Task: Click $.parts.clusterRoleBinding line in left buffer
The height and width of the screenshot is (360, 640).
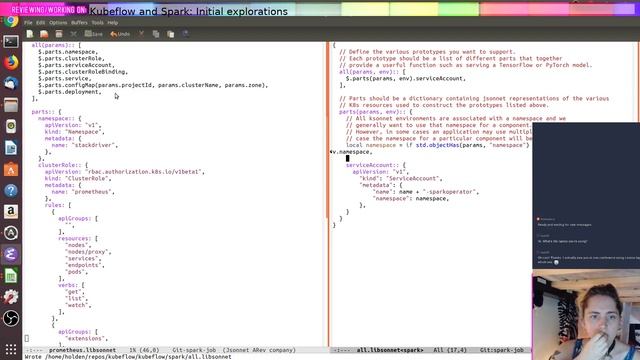Action: (x=83, y=72)
